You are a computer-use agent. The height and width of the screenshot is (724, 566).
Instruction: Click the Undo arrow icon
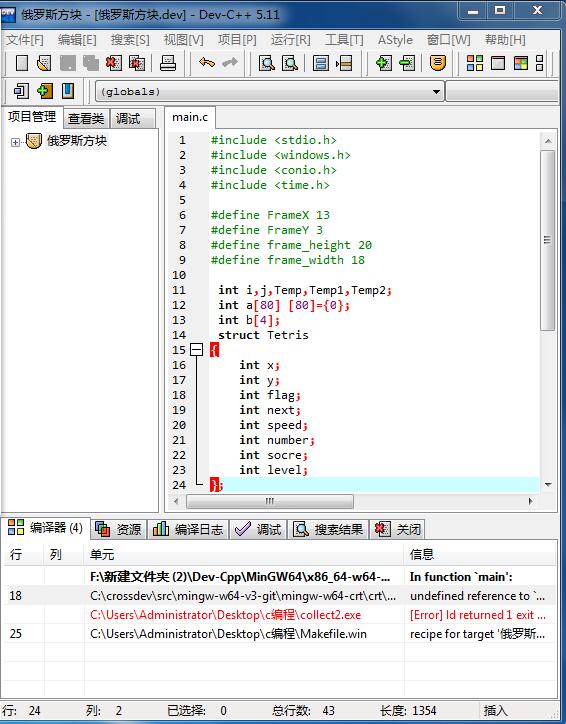click(x=206, y=62)
